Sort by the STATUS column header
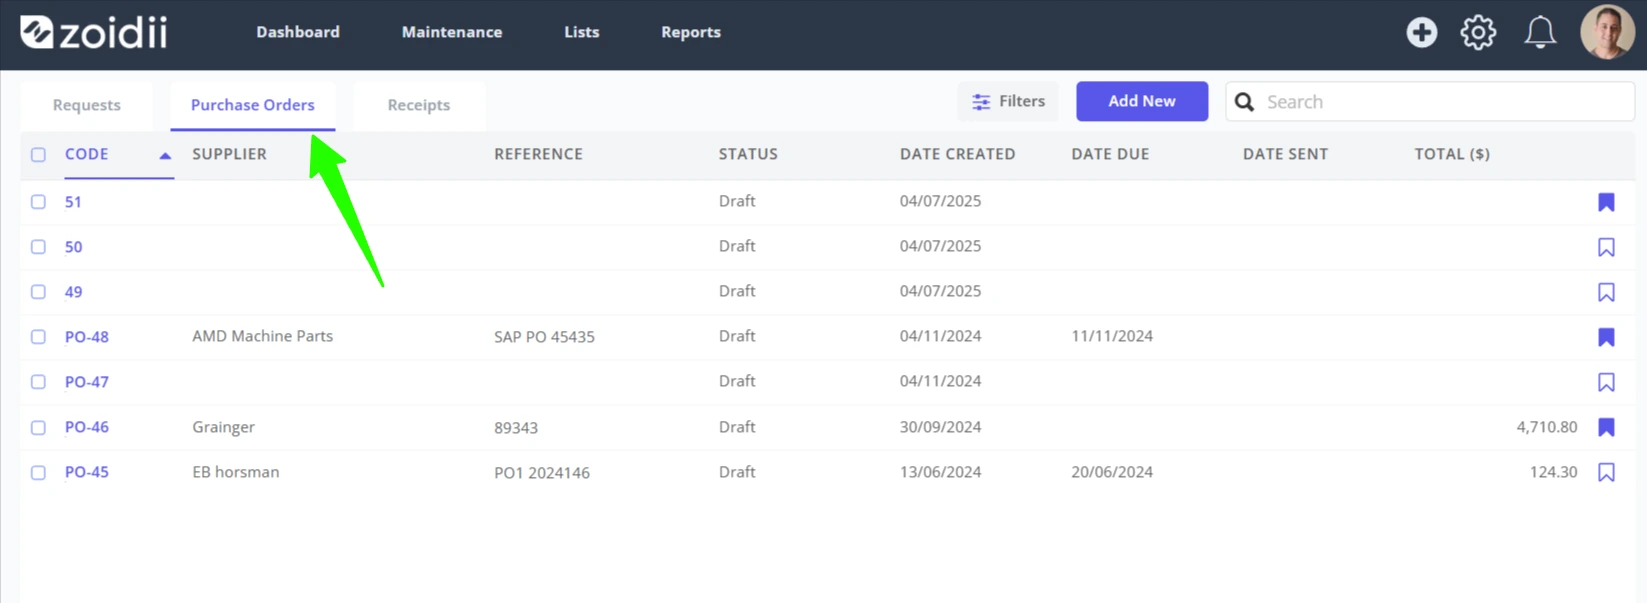Screen dimensions: 1647x603 click(748, 154)
